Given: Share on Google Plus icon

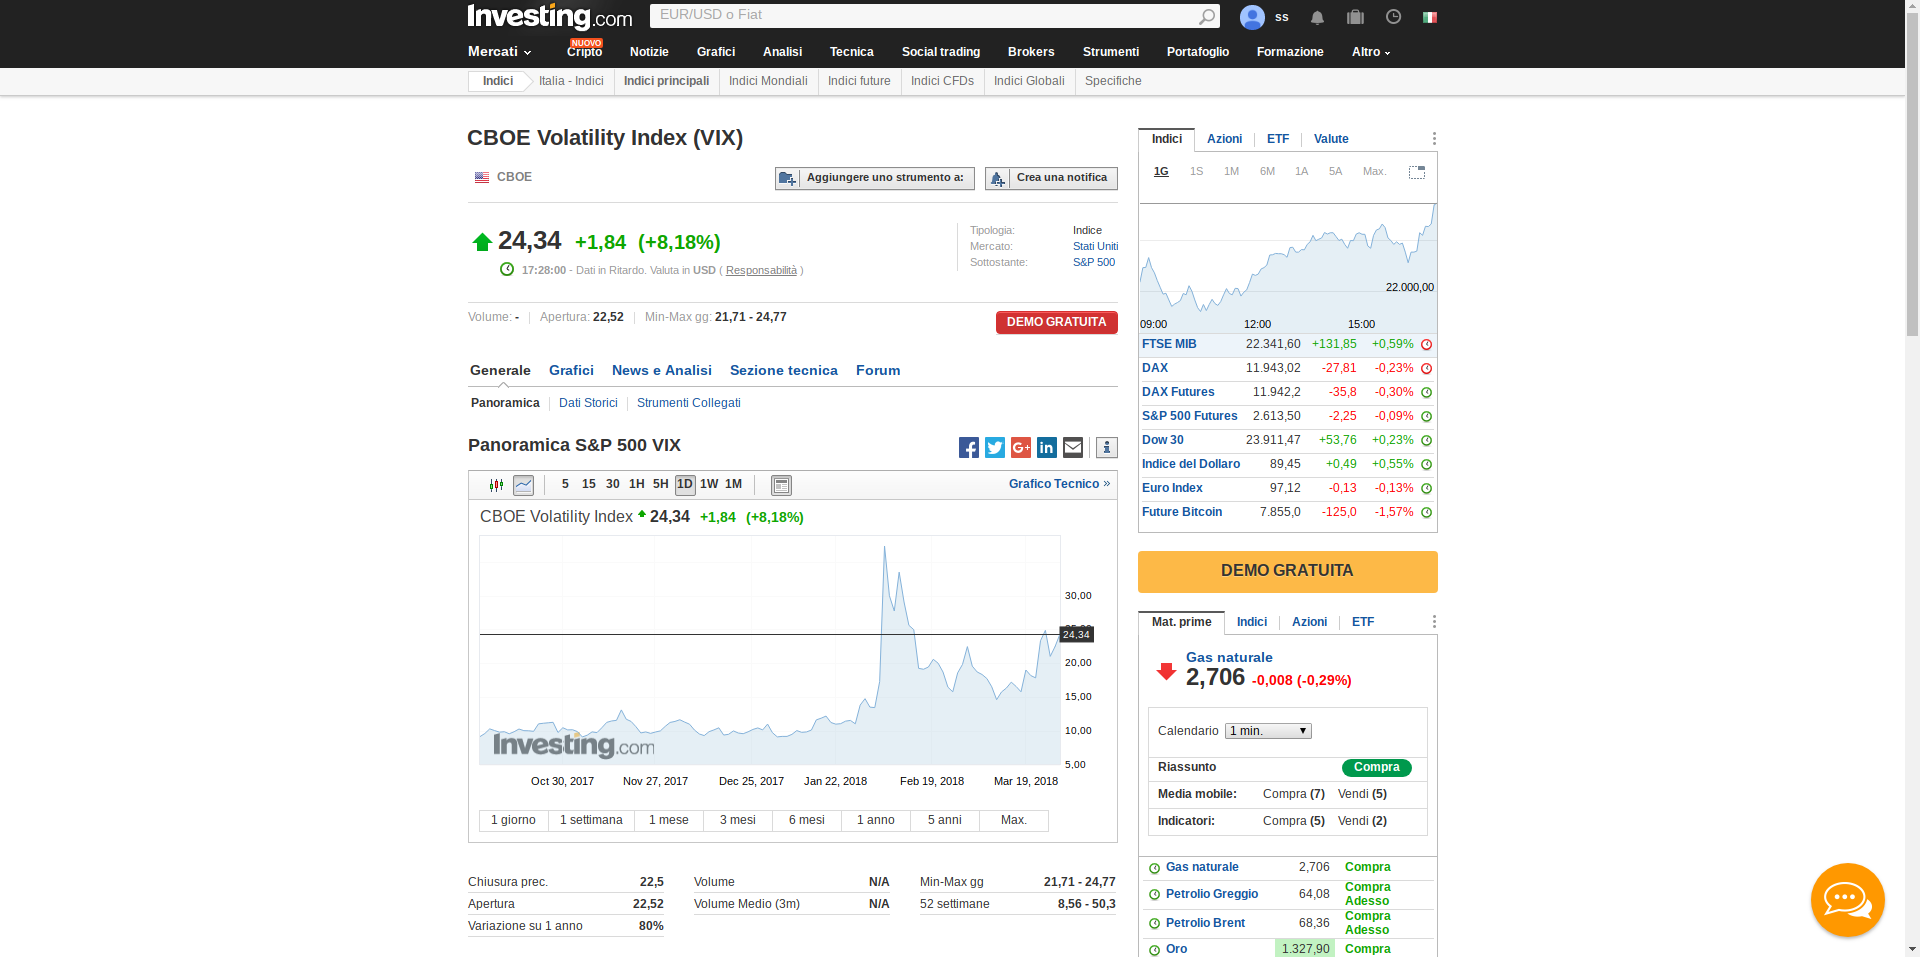Looking at the screenshot, I should coord(1021,447).
